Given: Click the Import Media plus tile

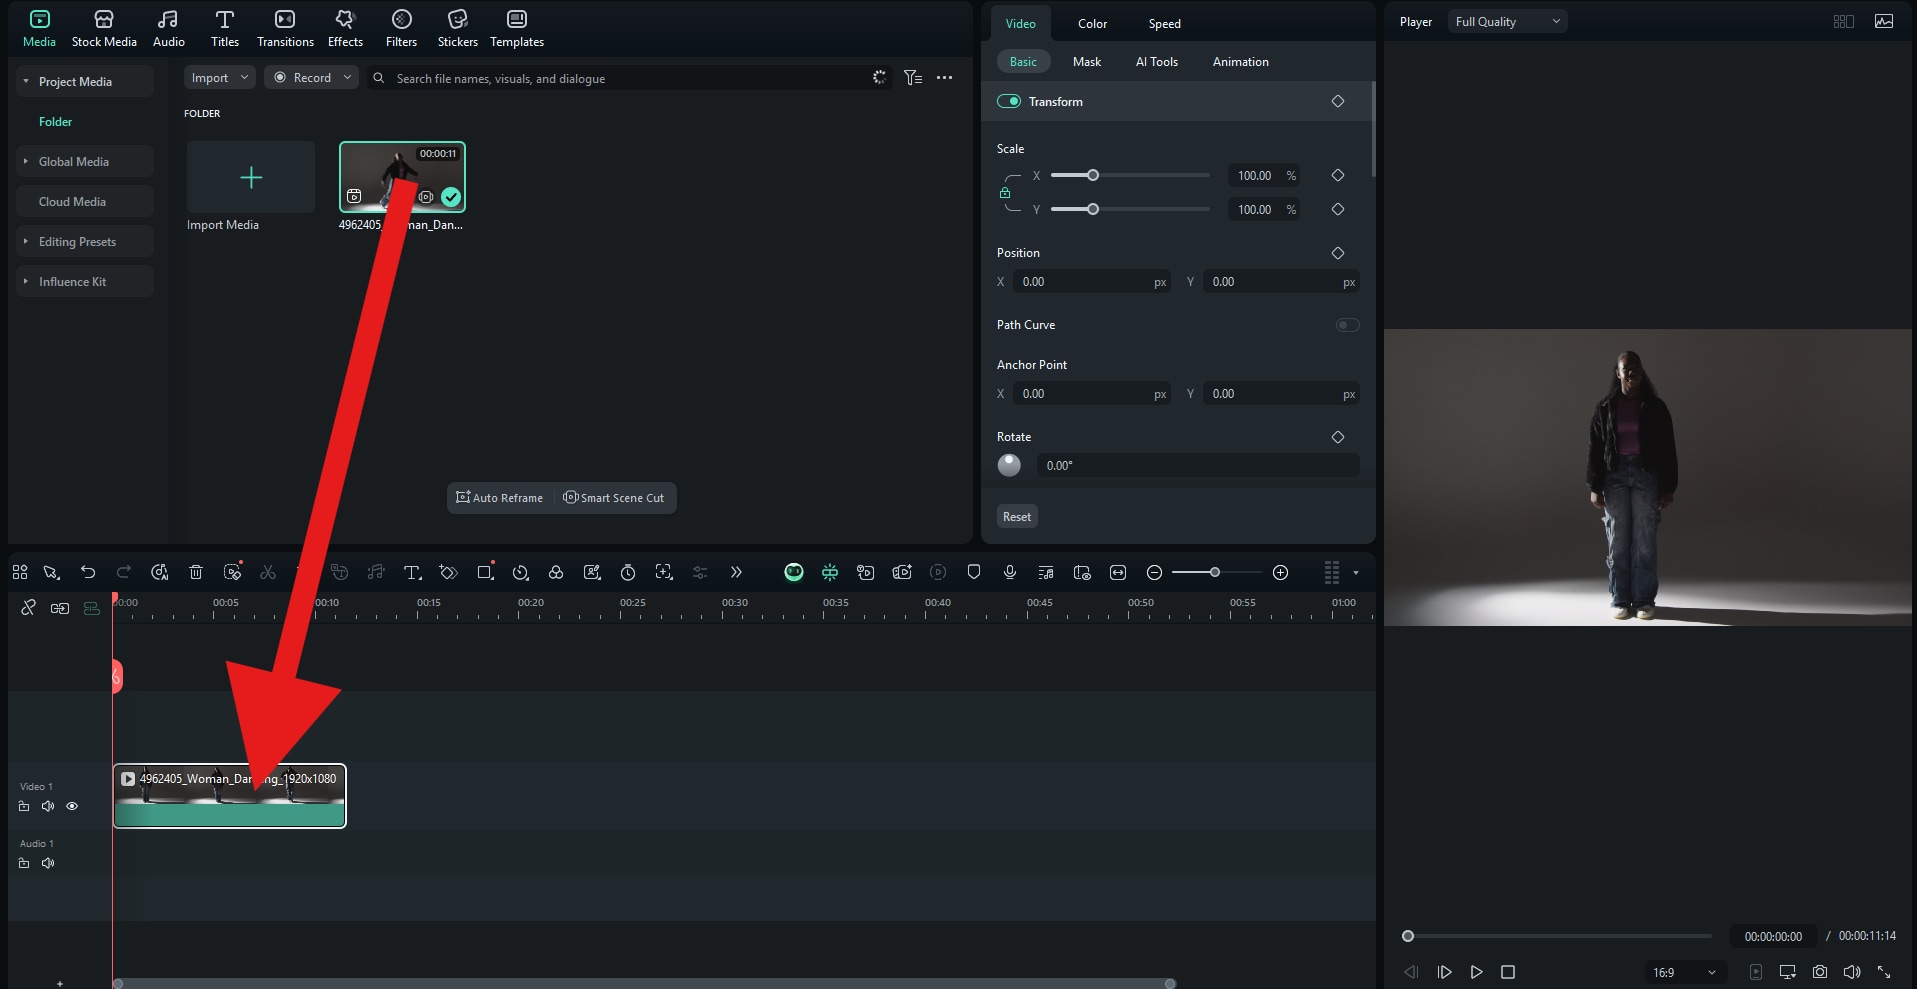Looking at the screenshot, I should (251, 177).
